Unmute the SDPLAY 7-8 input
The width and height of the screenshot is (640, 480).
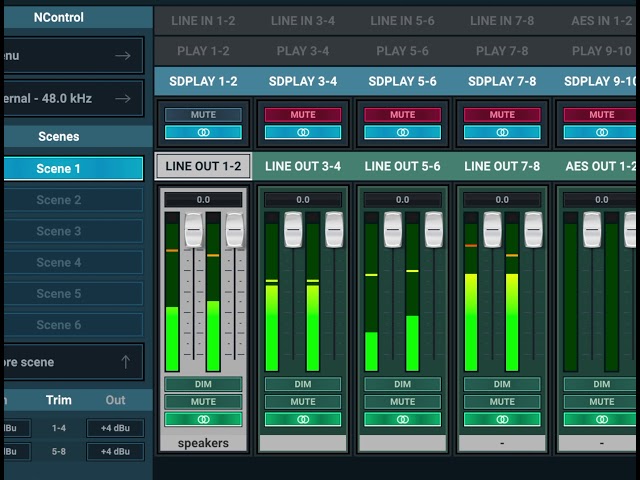(502, 115)
